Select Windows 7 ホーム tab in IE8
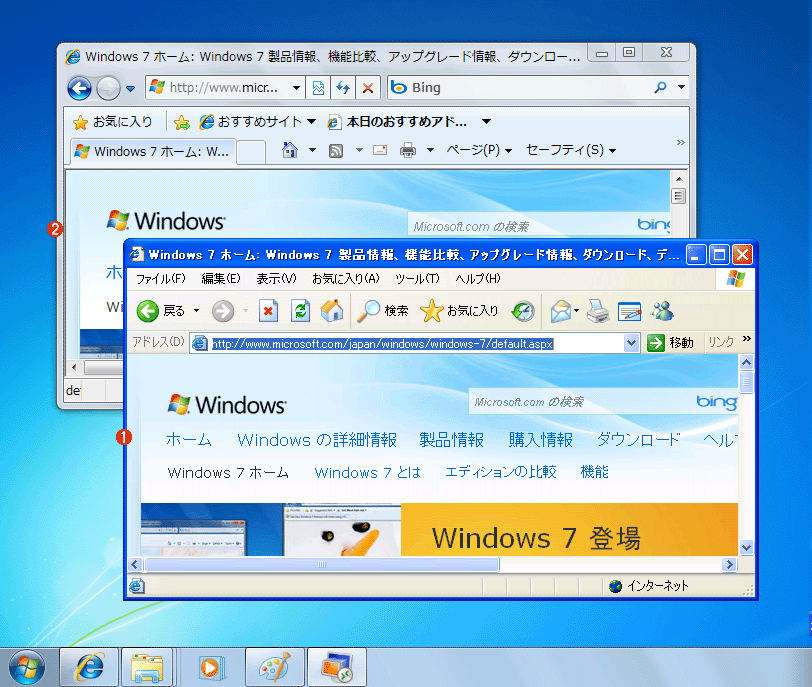Viewport: 812px width, 687px height. click(x=153, y=152)
